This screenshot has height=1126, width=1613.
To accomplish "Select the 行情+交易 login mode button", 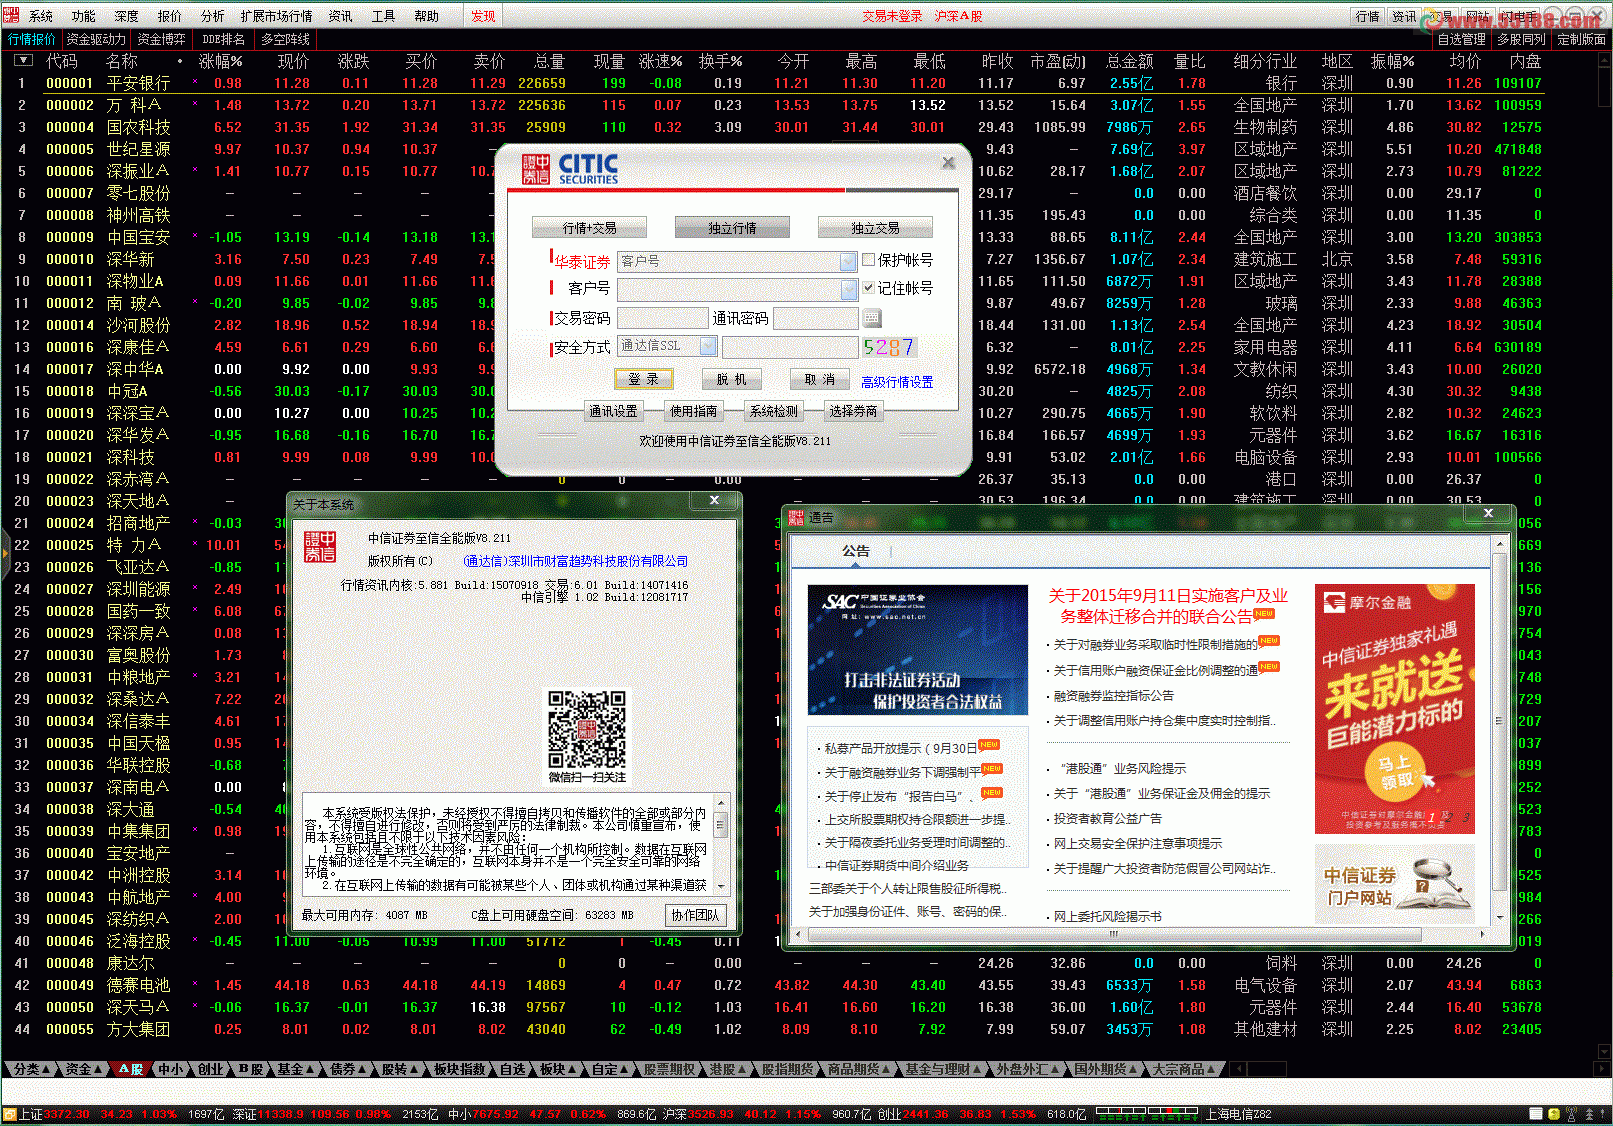I will 589,227.
